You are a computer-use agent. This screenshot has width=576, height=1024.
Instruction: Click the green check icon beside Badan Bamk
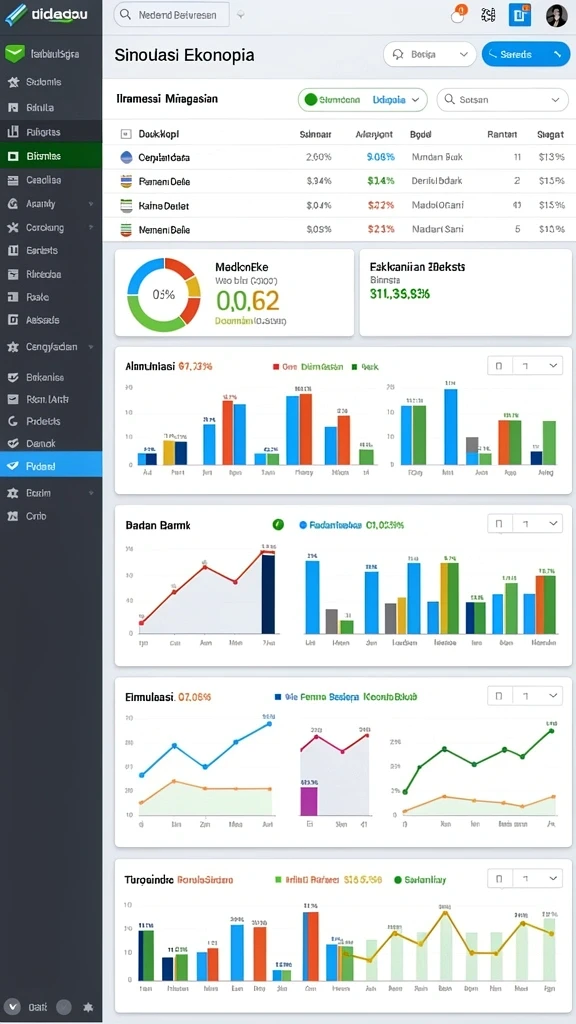[278, 524]
